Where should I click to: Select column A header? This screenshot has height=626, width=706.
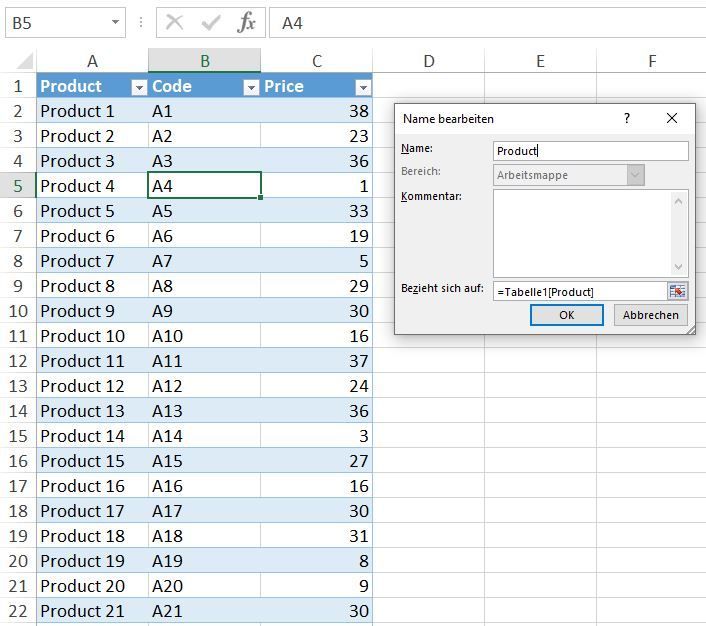92,61
